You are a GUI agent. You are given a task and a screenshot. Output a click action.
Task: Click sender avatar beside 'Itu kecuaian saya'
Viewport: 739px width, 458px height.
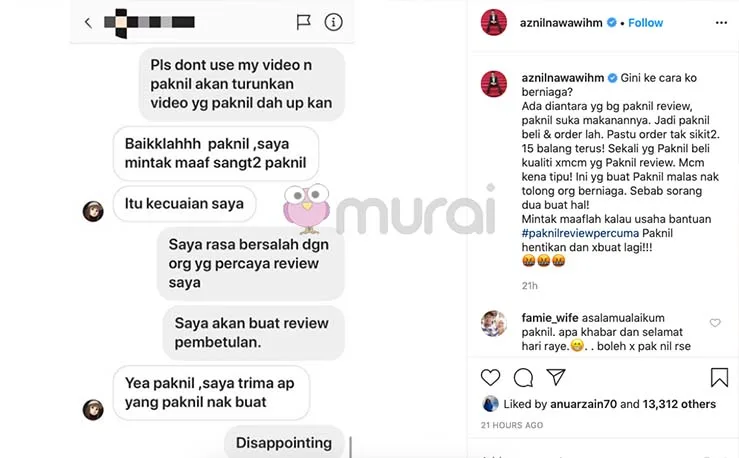tap(93, 211)
